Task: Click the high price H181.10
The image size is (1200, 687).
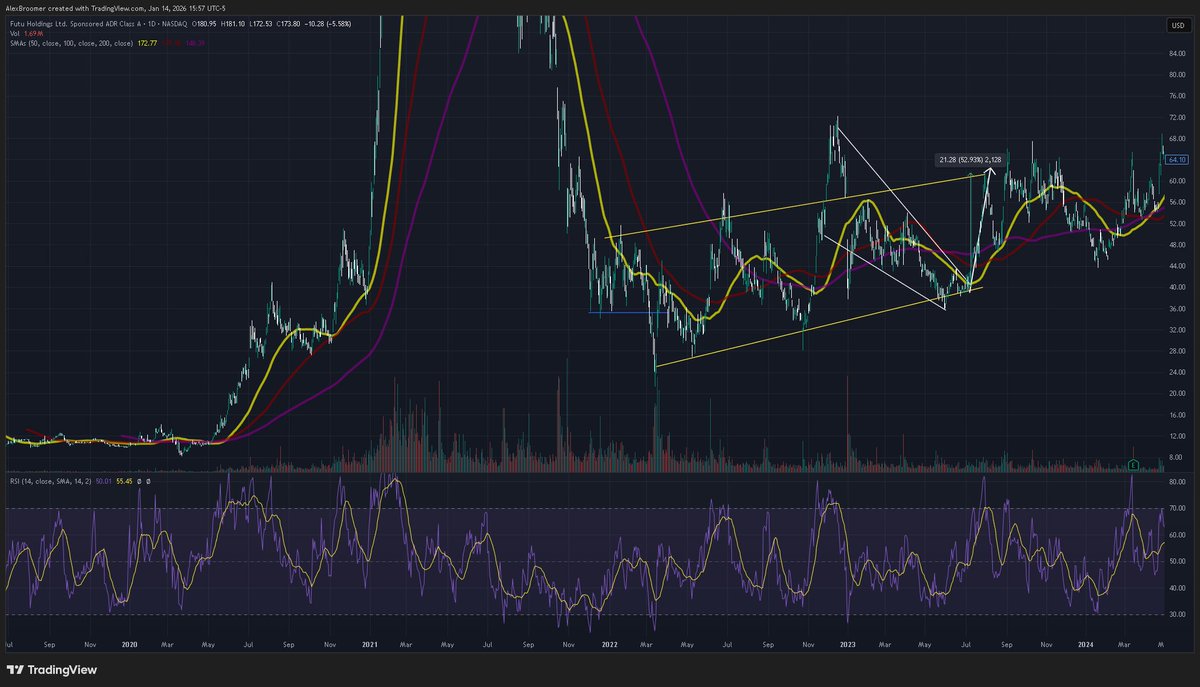Action: point(233,24)
